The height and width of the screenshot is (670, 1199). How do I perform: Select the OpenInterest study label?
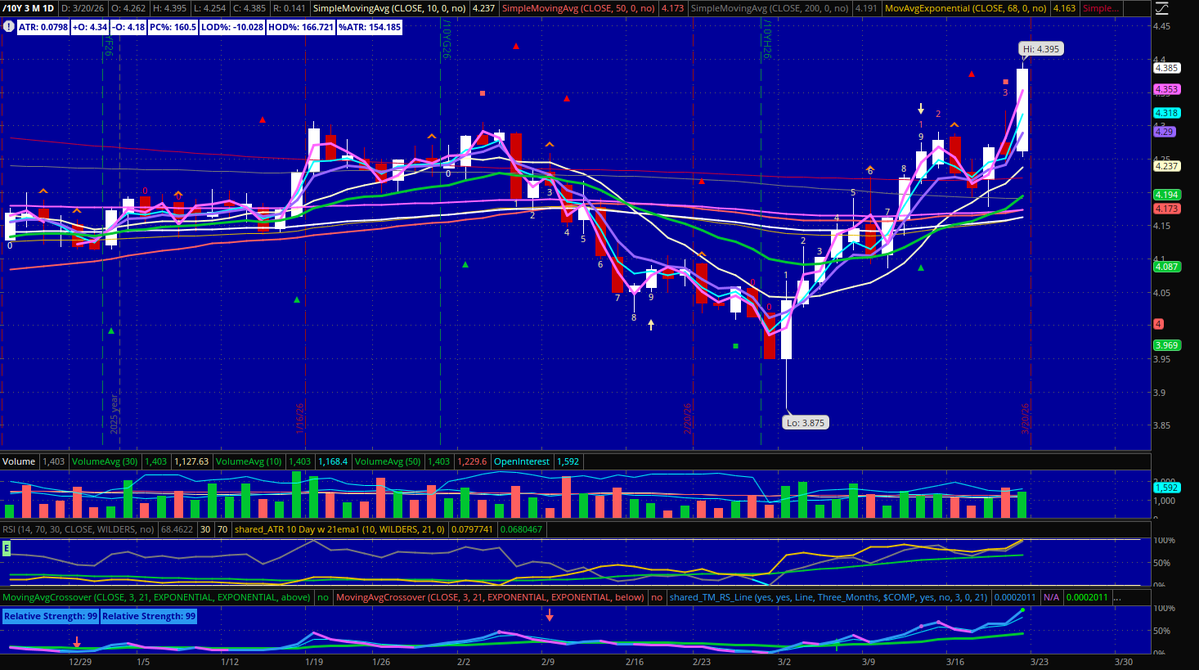(522, 461)
